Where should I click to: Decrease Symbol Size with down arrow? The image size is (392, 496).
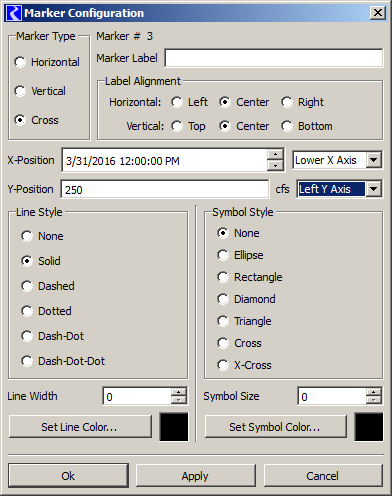click(374, 400)
